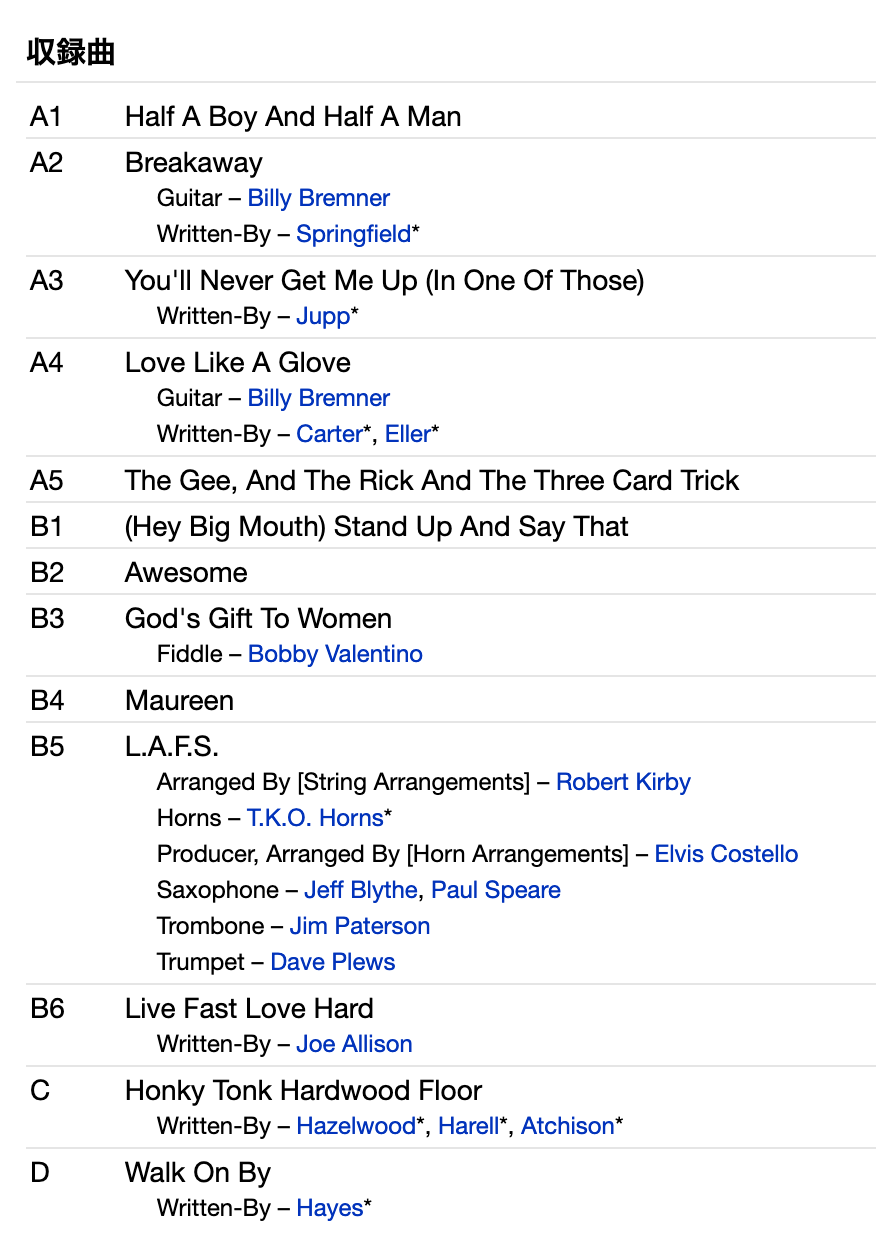This screenshot has width=876, height=1245.
Task: Click the Joe Allison writer link
Action: coord(354,1044)
